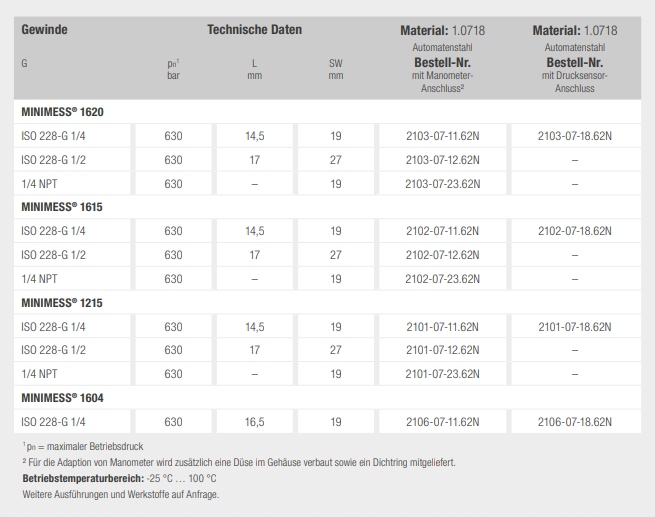Click the MINIMESS 1215 section heading

62,303
